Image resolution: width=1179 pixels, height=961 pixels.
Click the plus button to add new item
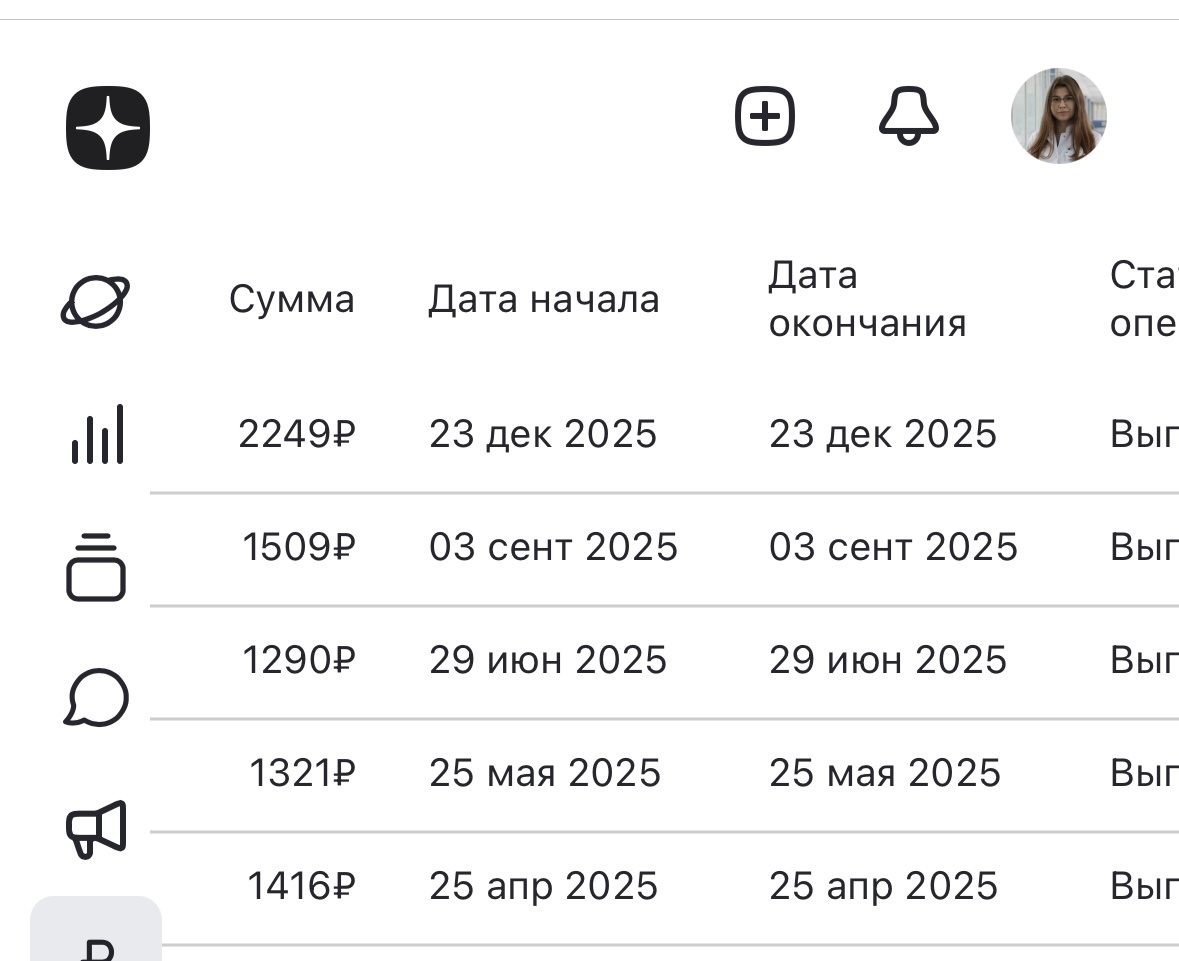[765, 116]
